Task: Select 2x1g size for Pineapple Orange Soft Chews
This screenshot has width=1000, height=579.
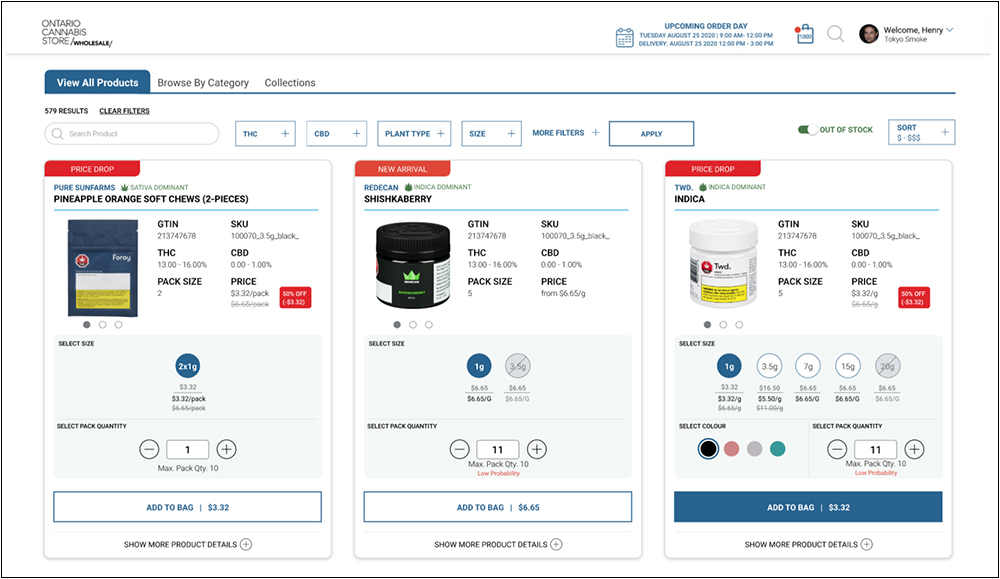Action: coord(188,366)
